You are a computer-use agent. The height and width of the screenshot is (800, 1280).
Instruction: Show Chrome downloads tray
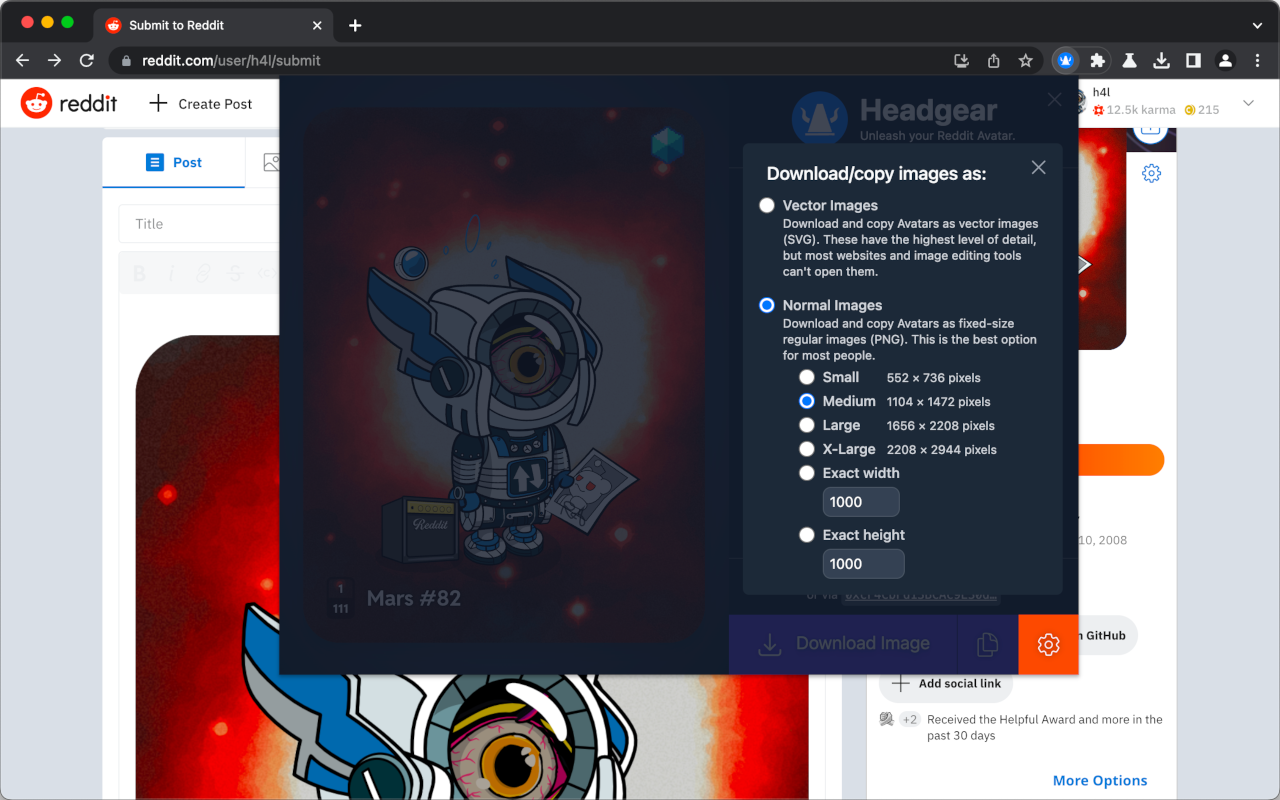(x=1161, y=60)
